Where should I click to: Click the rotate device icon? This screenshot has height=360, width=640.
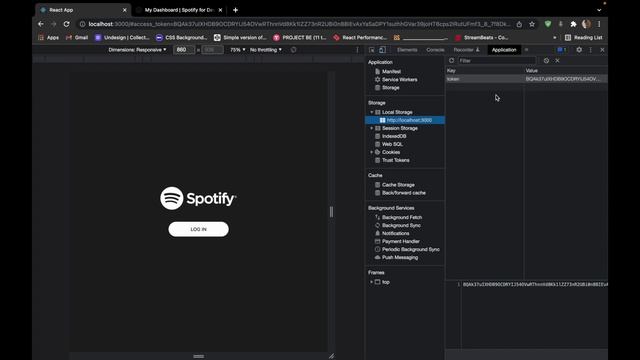[293, 50]
